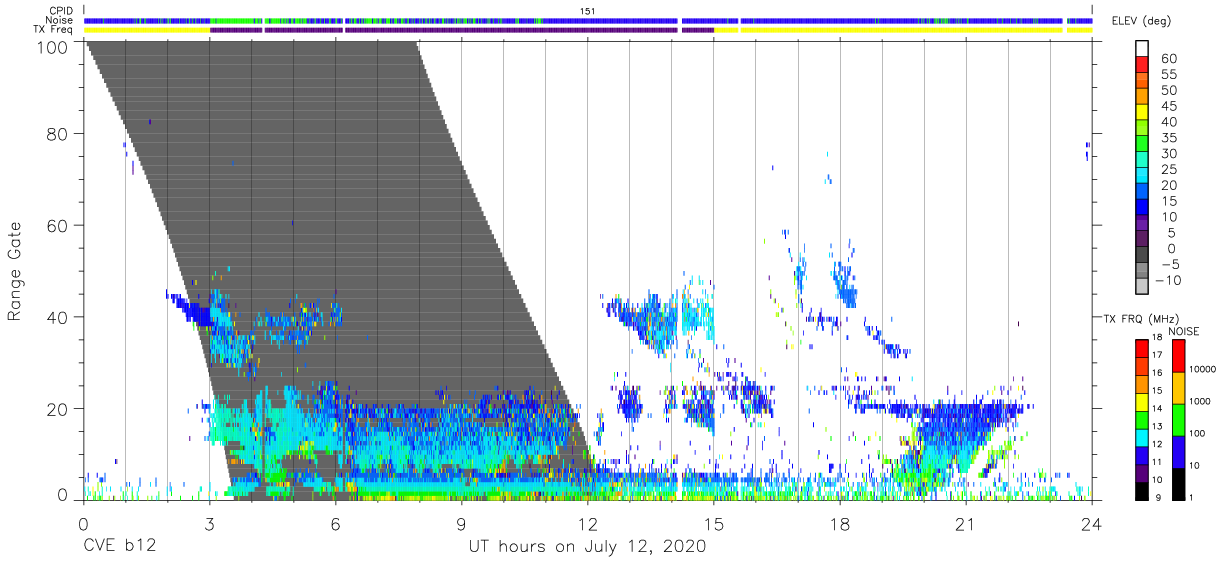1228x567 pixels.
Task: Click the CPID value '151'
Action: click(588, 11)
